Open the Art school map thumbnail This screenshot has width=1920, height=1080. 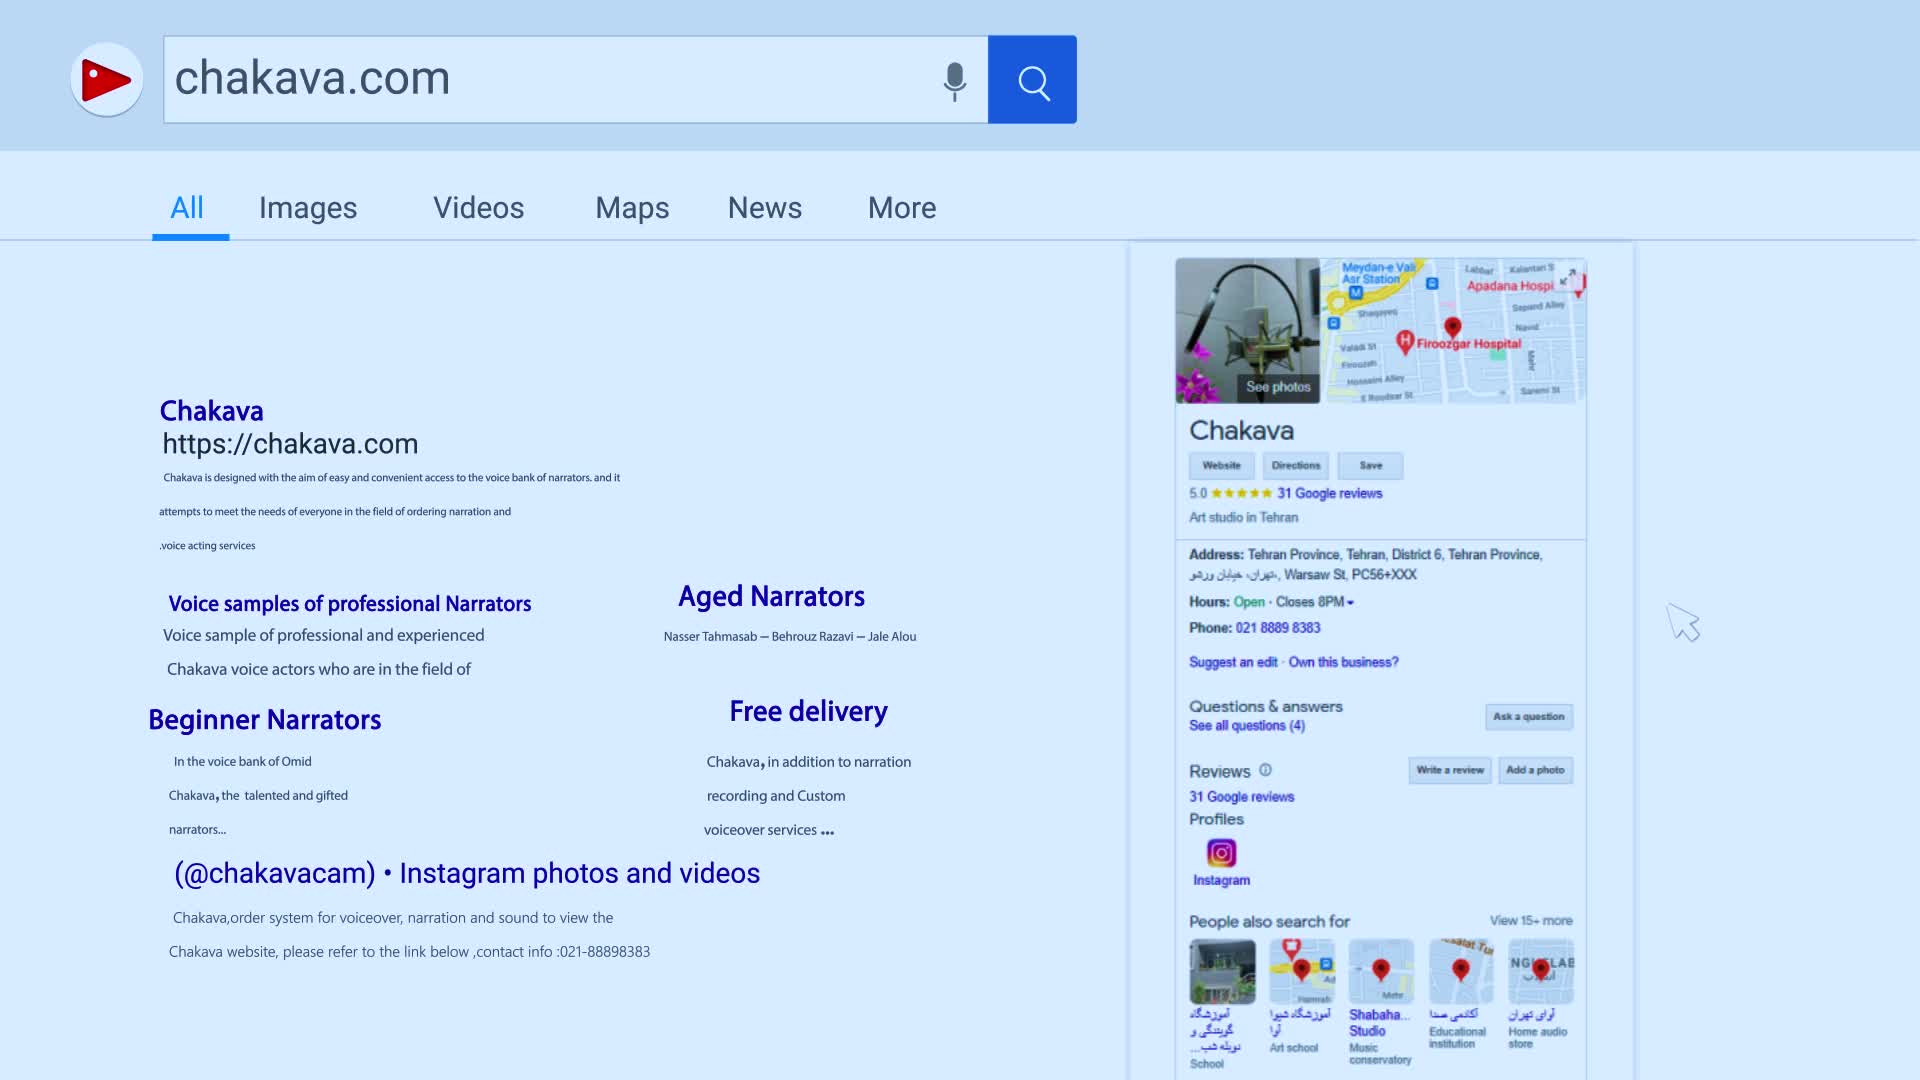[1302, 971]
